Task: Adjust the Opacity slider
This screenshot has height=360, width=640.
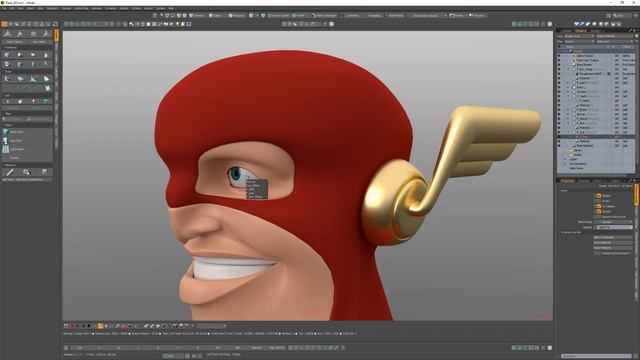Action: 613,227
